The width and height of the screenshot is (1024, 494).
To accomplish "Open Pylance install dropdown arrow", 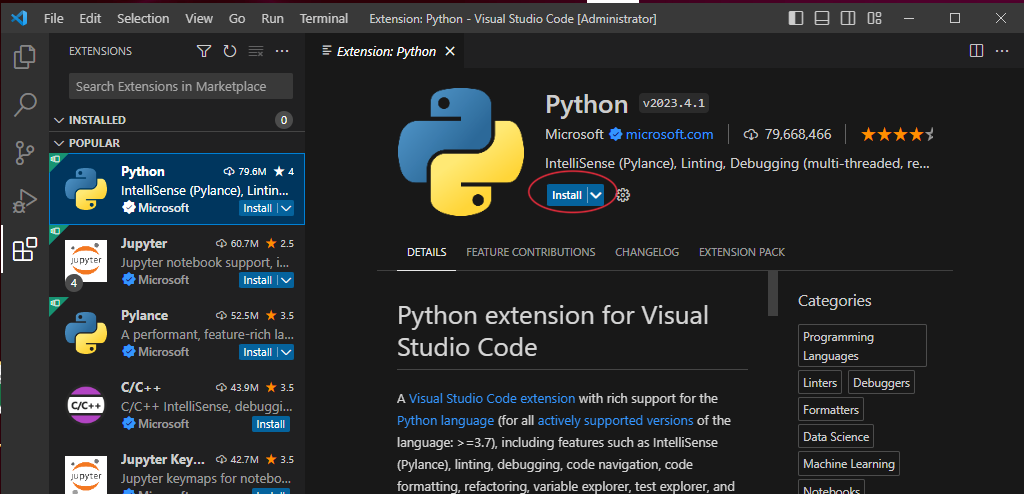I will tap(286, 352).
